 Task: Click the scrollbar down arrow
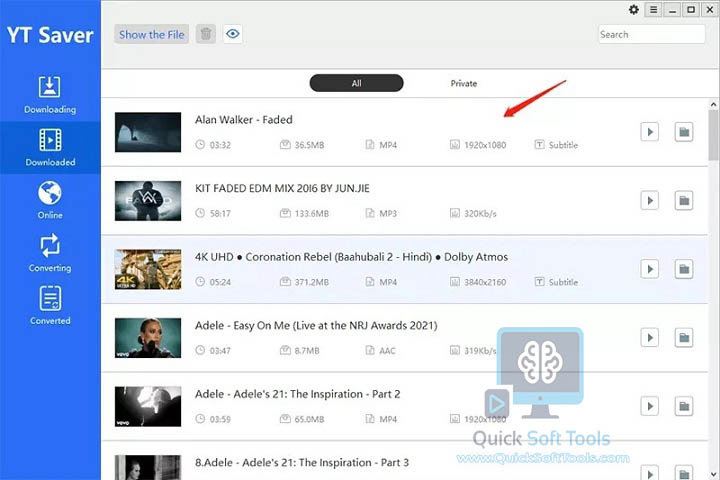click(714, 474)
